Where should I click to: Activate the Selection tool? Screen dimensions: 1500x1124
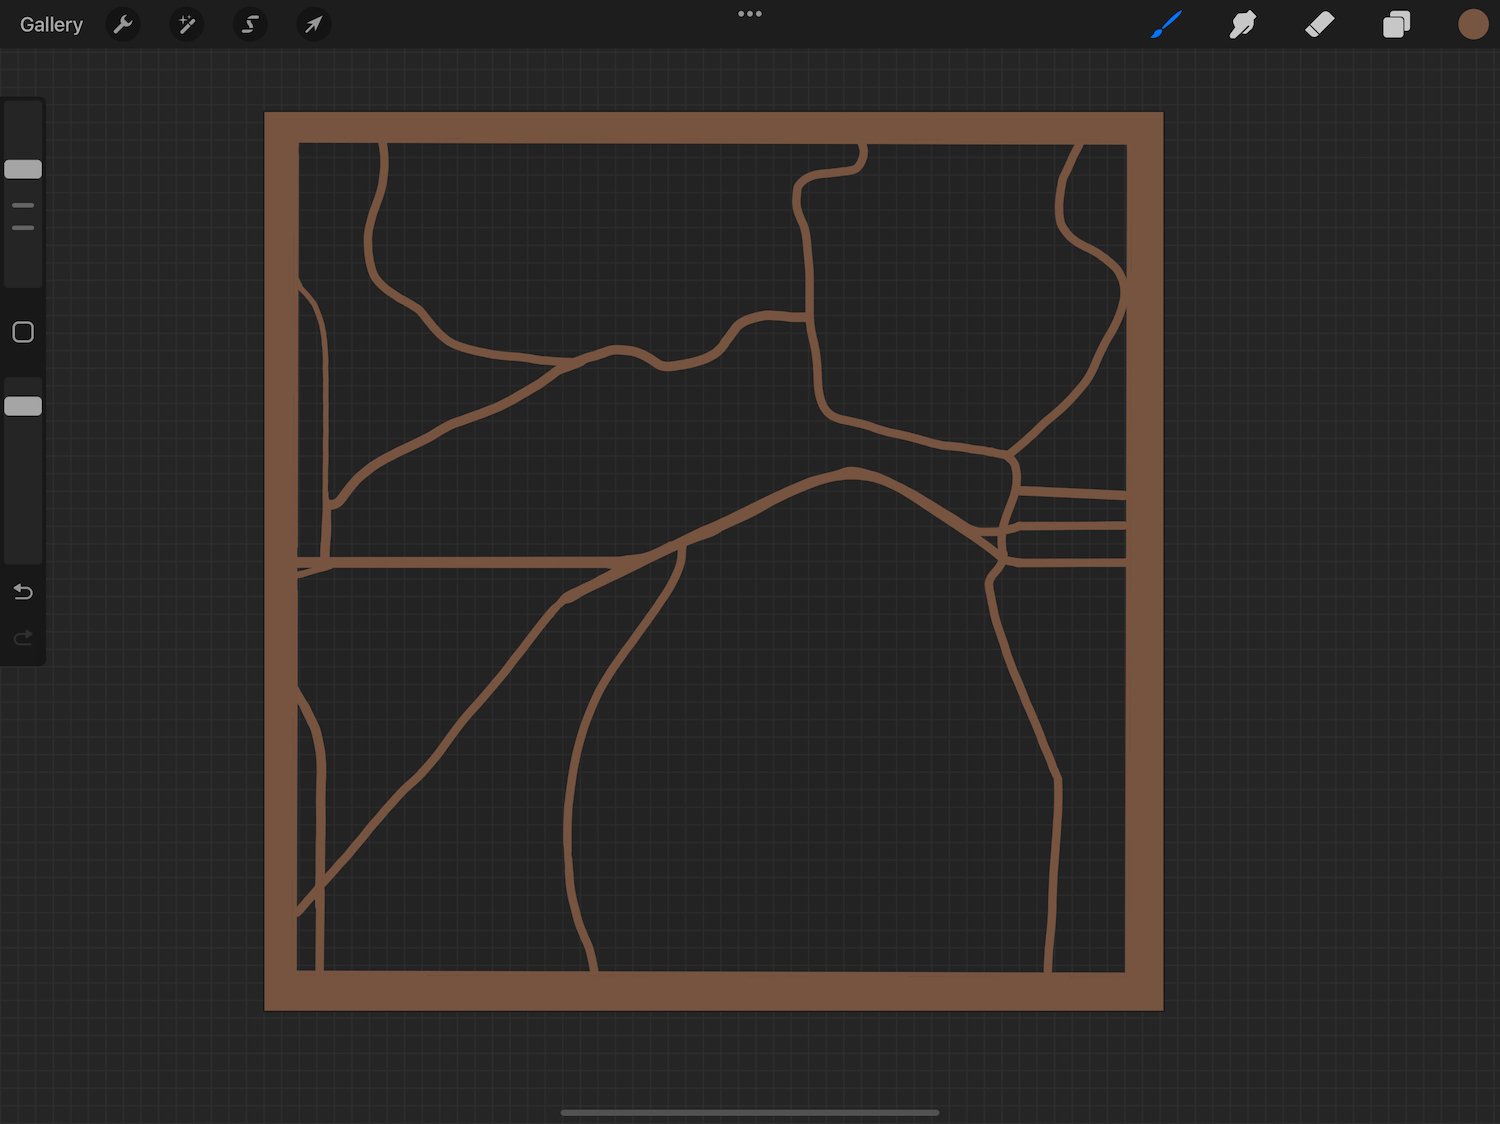point(249,24)
